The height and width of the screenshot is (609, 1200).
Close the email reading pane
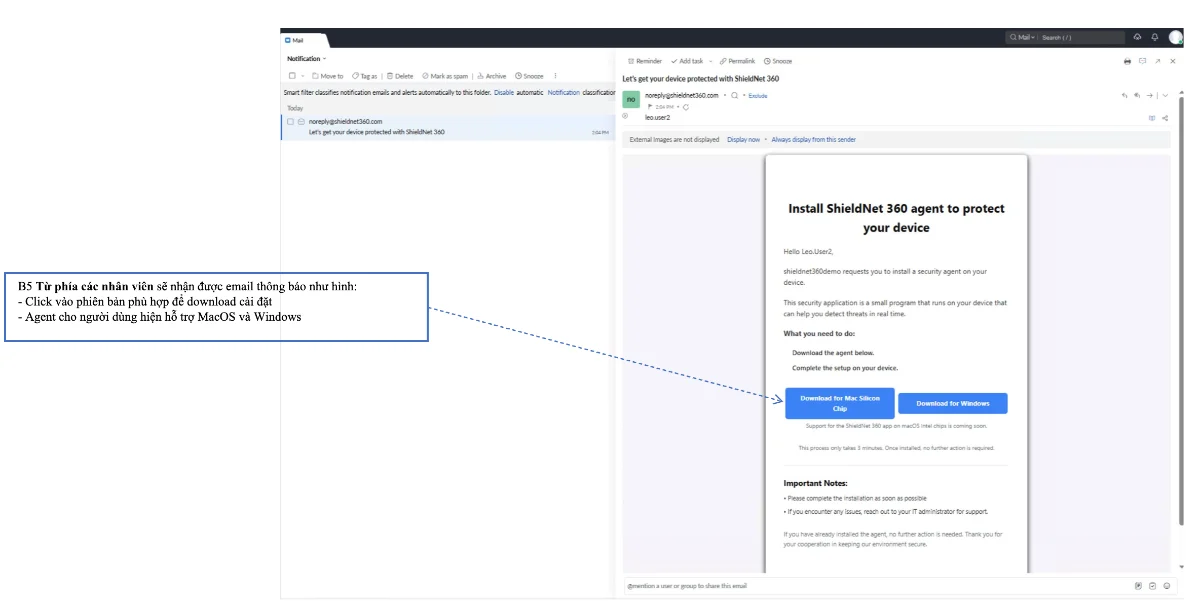click(1173, 61)
